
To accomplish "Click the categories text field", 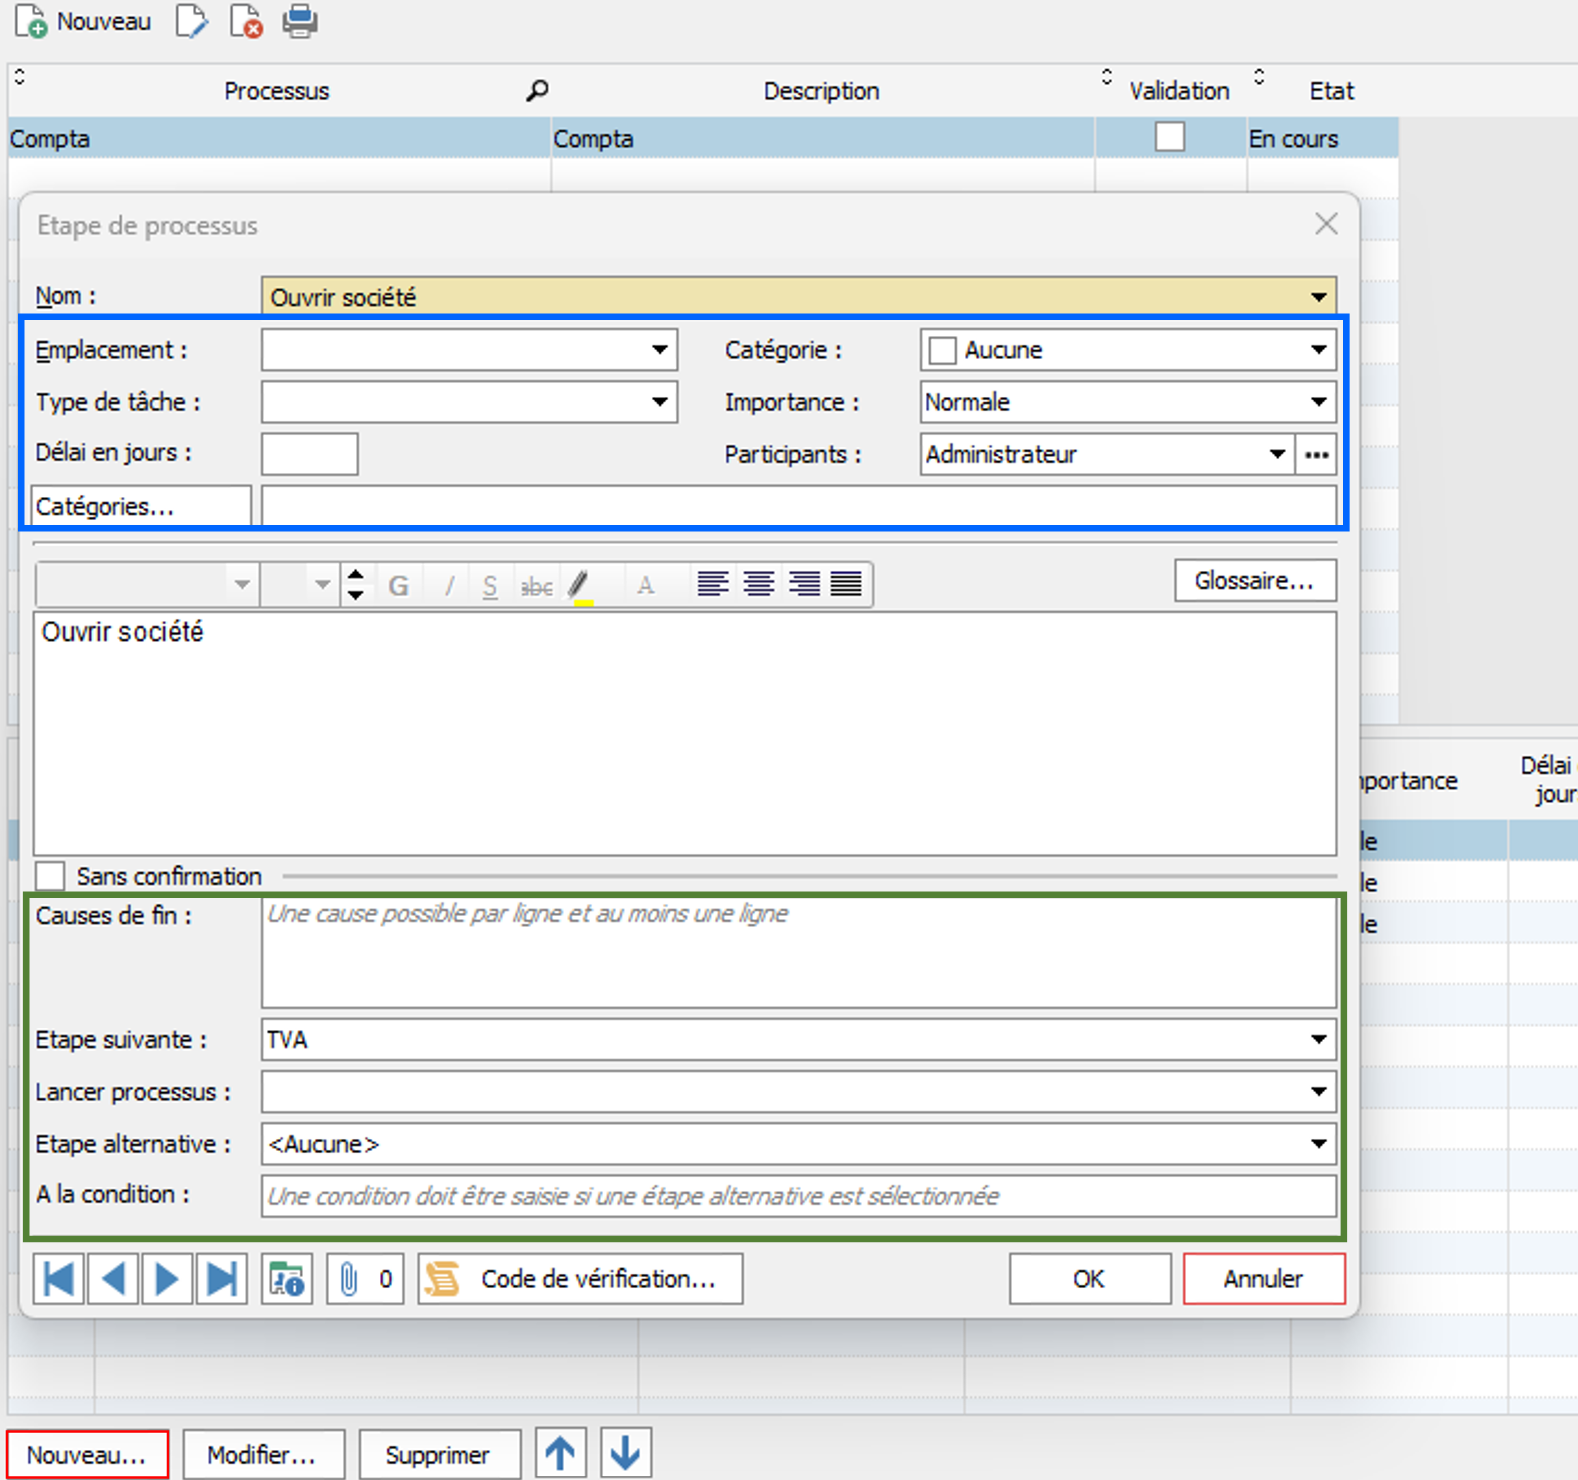I will (799, 506).
